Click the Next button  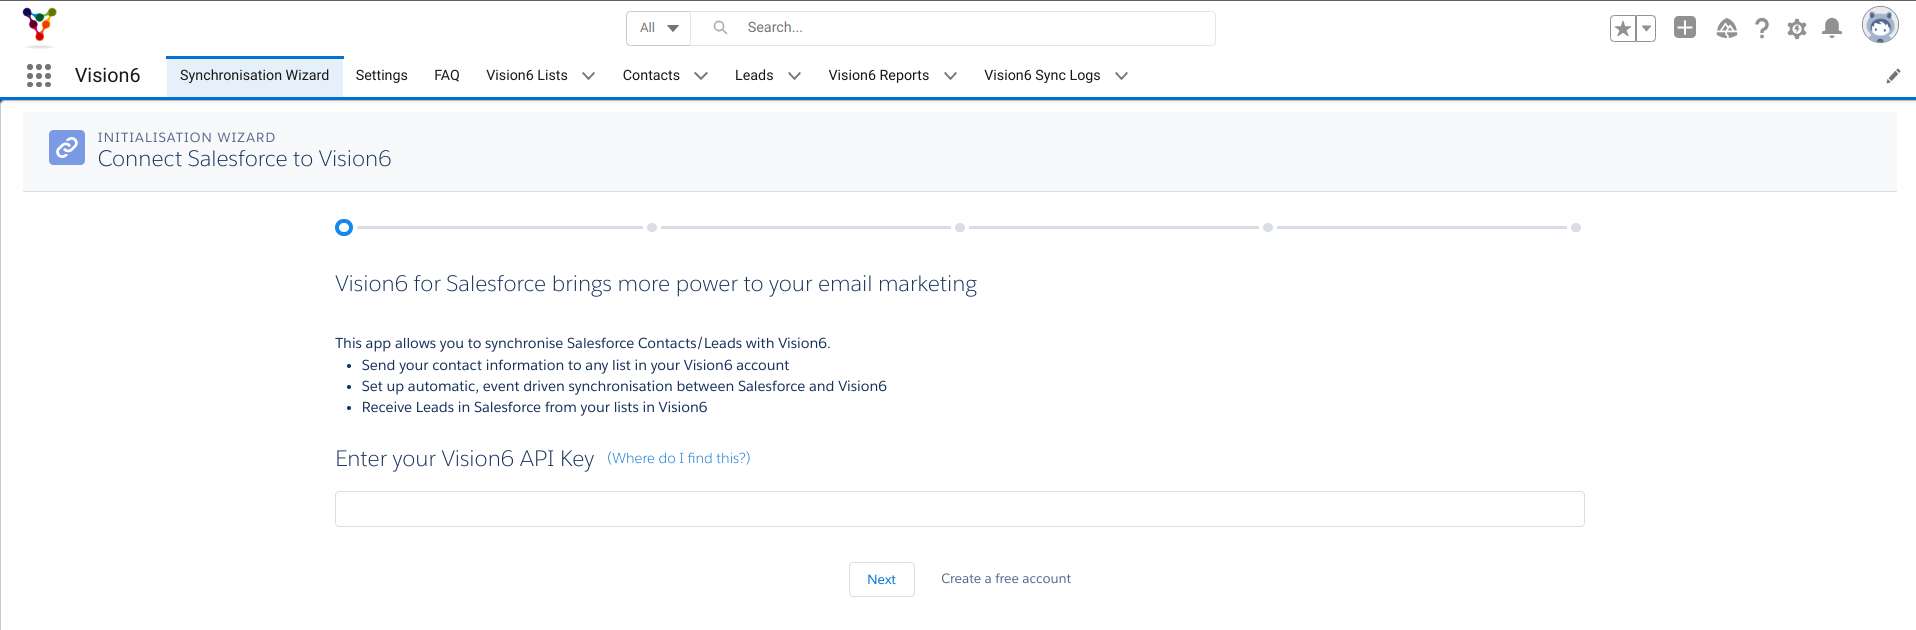882,580
